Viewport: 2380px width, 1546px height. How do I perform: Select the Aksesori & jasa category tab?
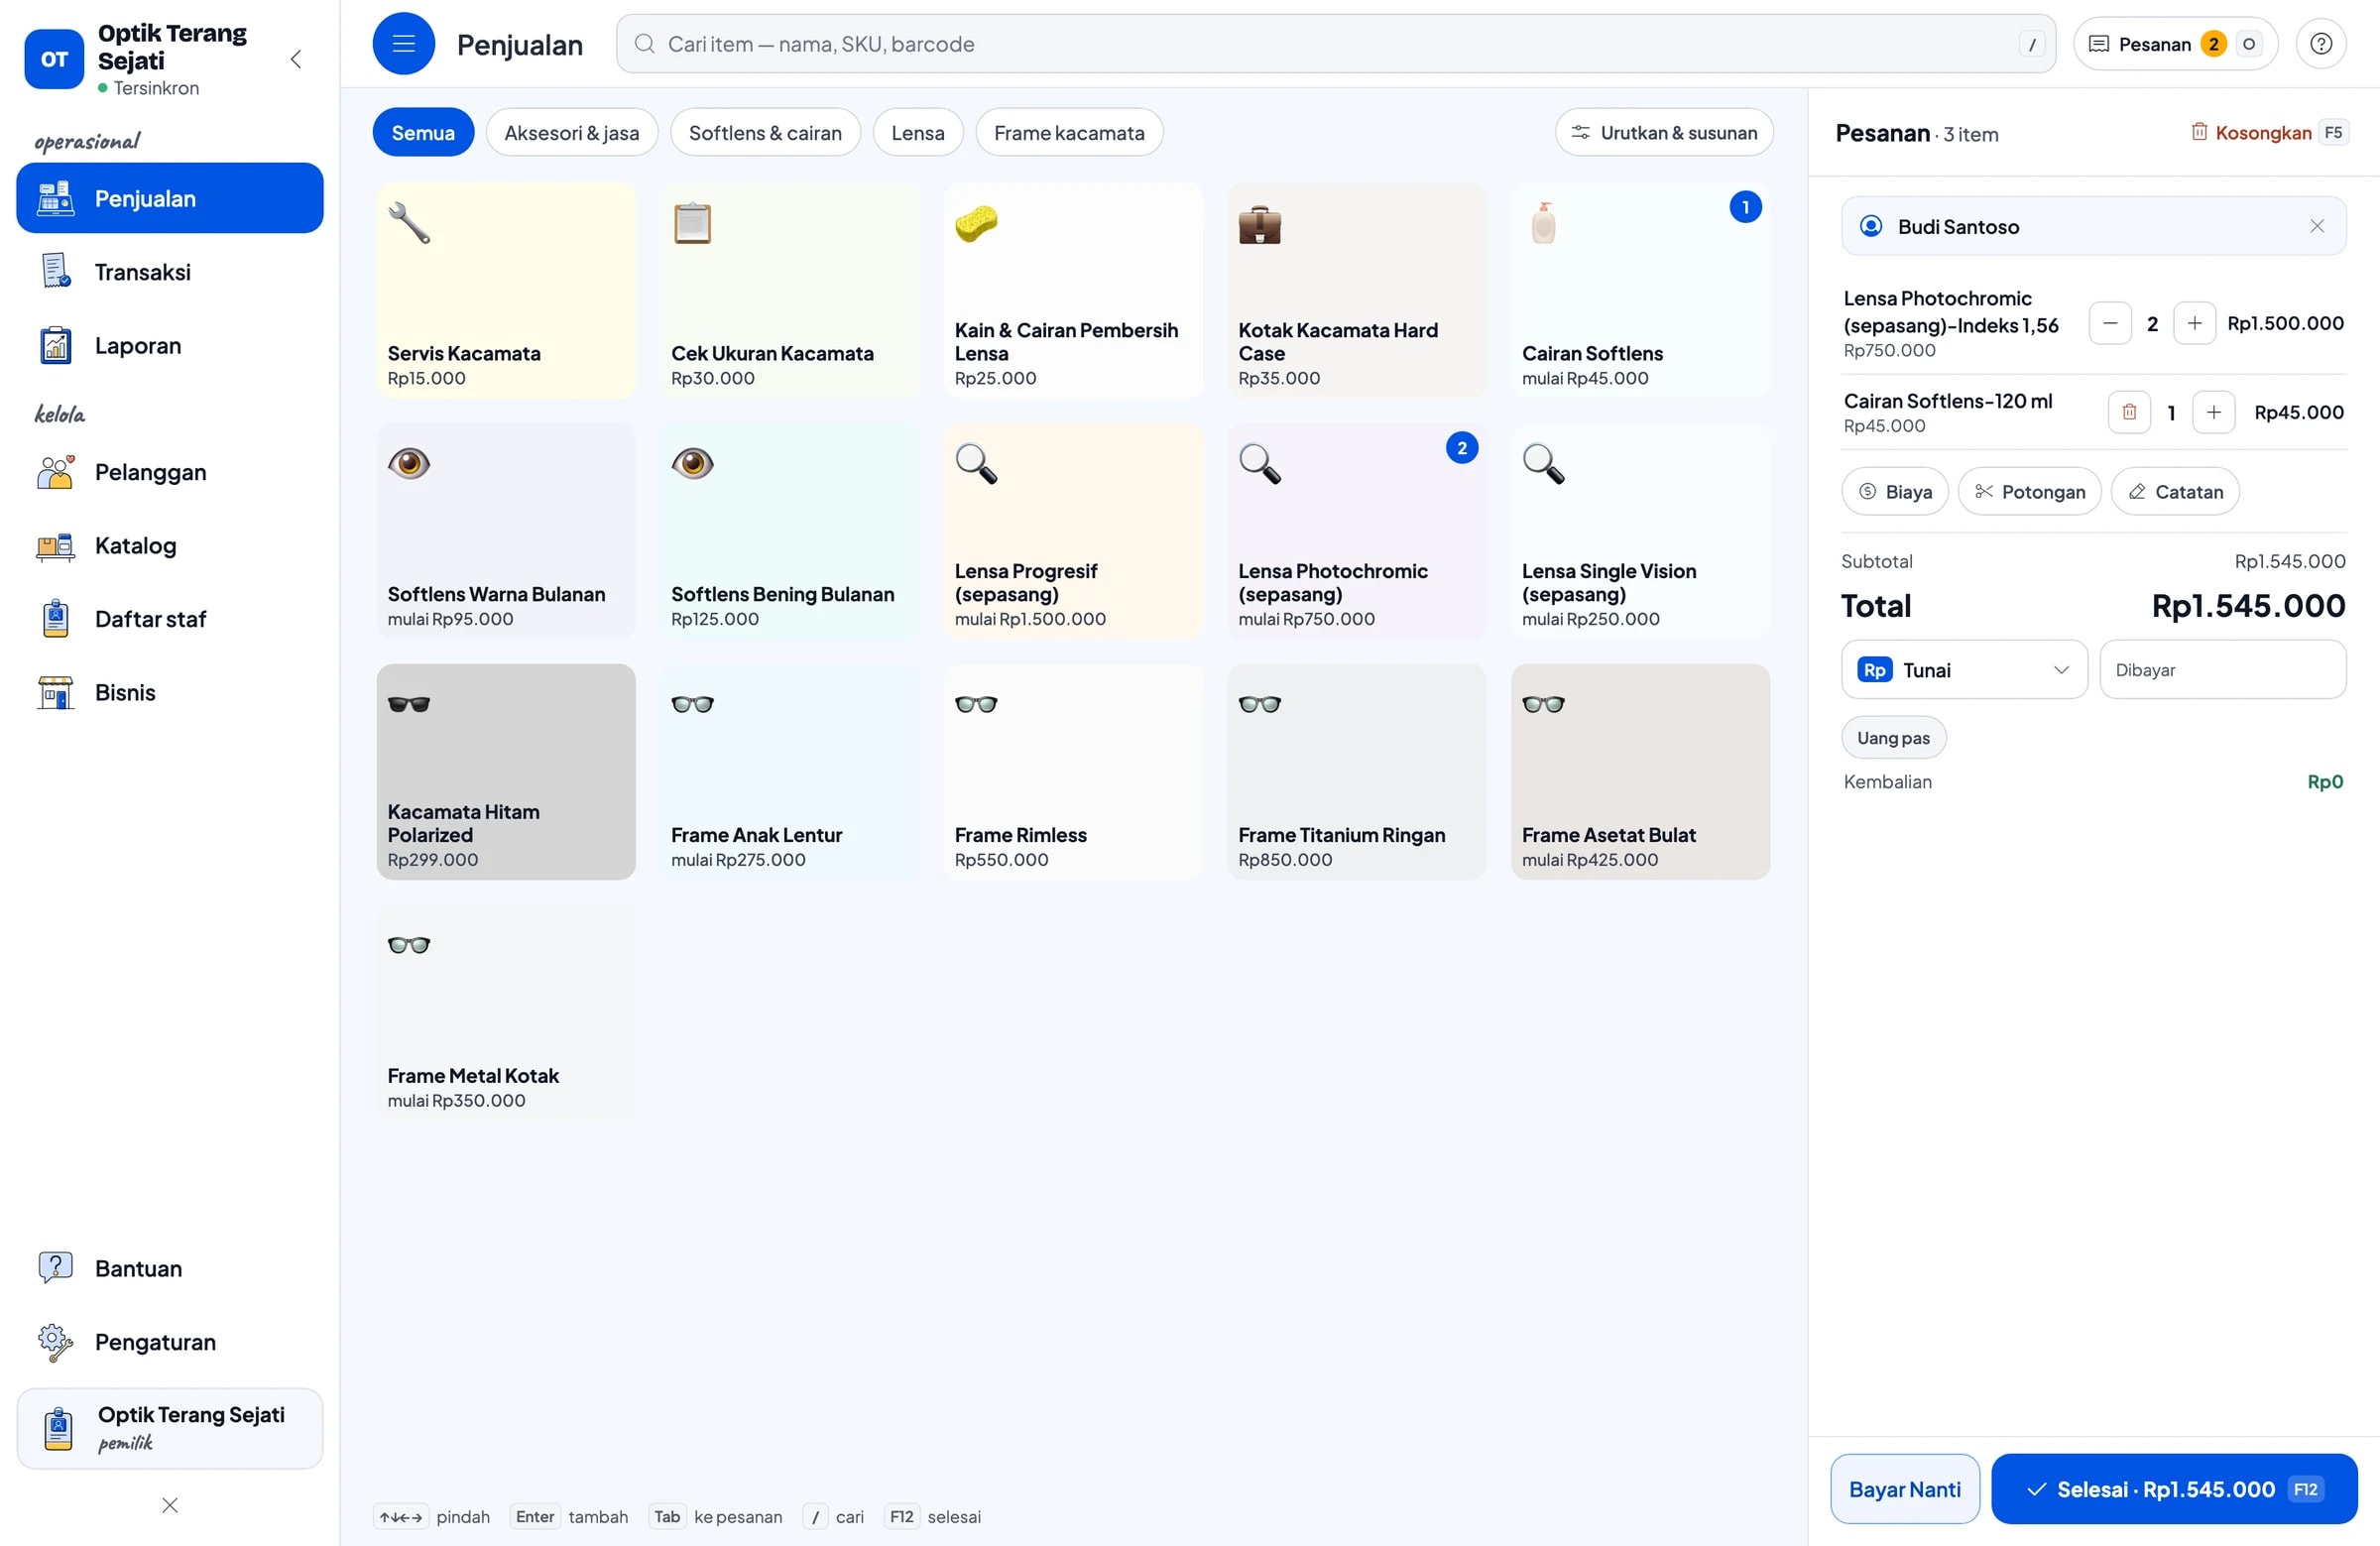coord(571,132)
